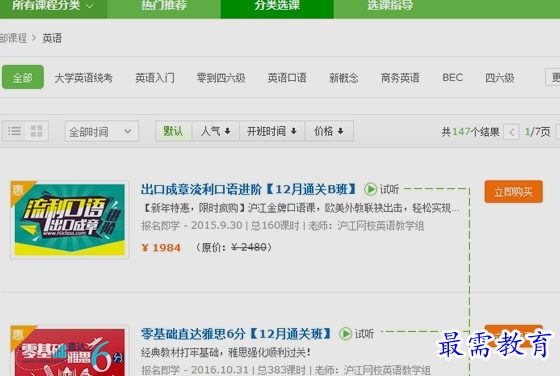Select 默认 default sorting
560x376 pixels.
coord(174,131)
